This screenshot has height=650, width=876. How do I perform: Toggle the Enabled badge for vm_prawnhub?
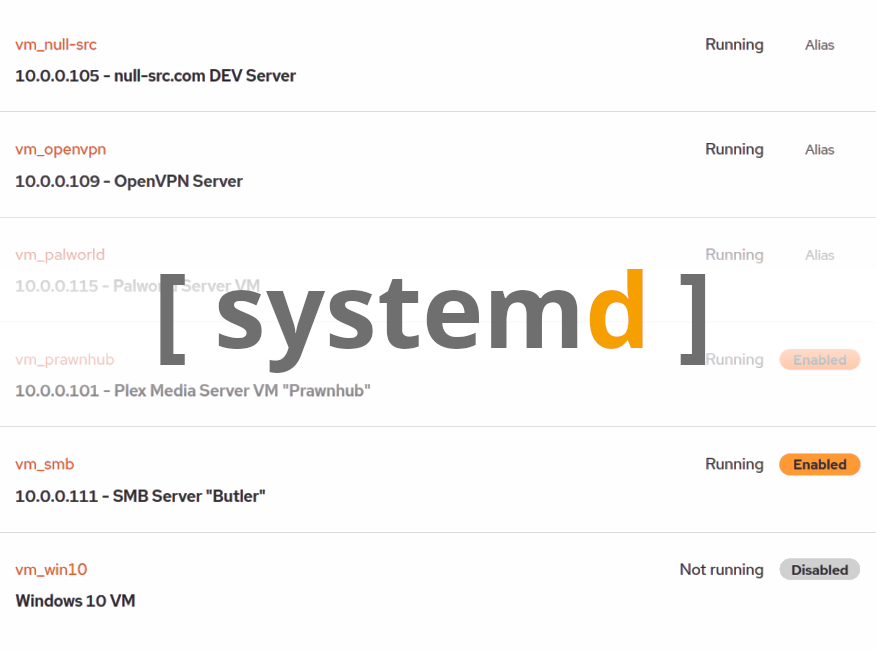(x=819, y=359)
